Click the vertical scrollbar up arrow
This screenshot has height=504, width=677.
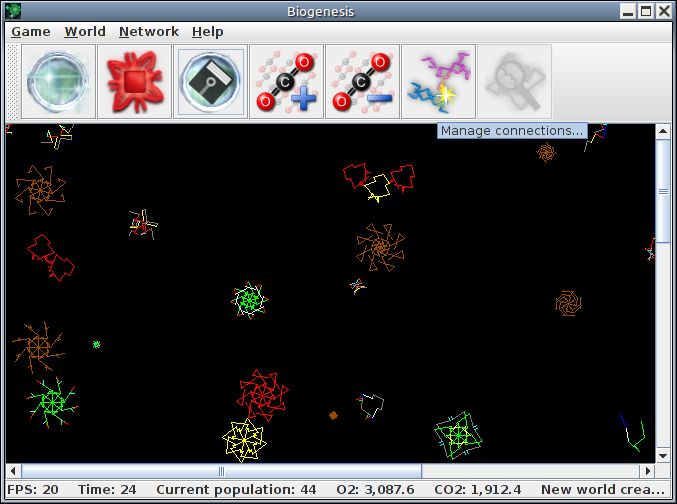point(663,131)
